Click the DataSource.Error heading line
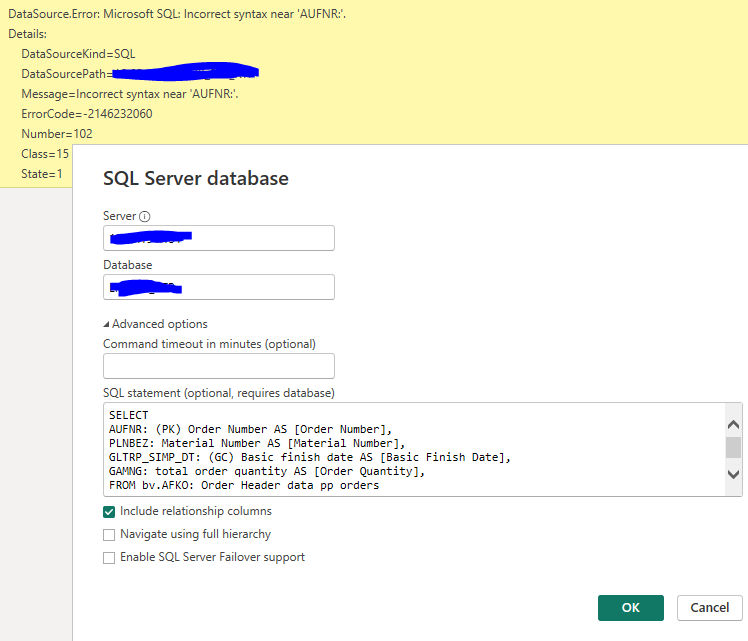 [x=177, y=14]
